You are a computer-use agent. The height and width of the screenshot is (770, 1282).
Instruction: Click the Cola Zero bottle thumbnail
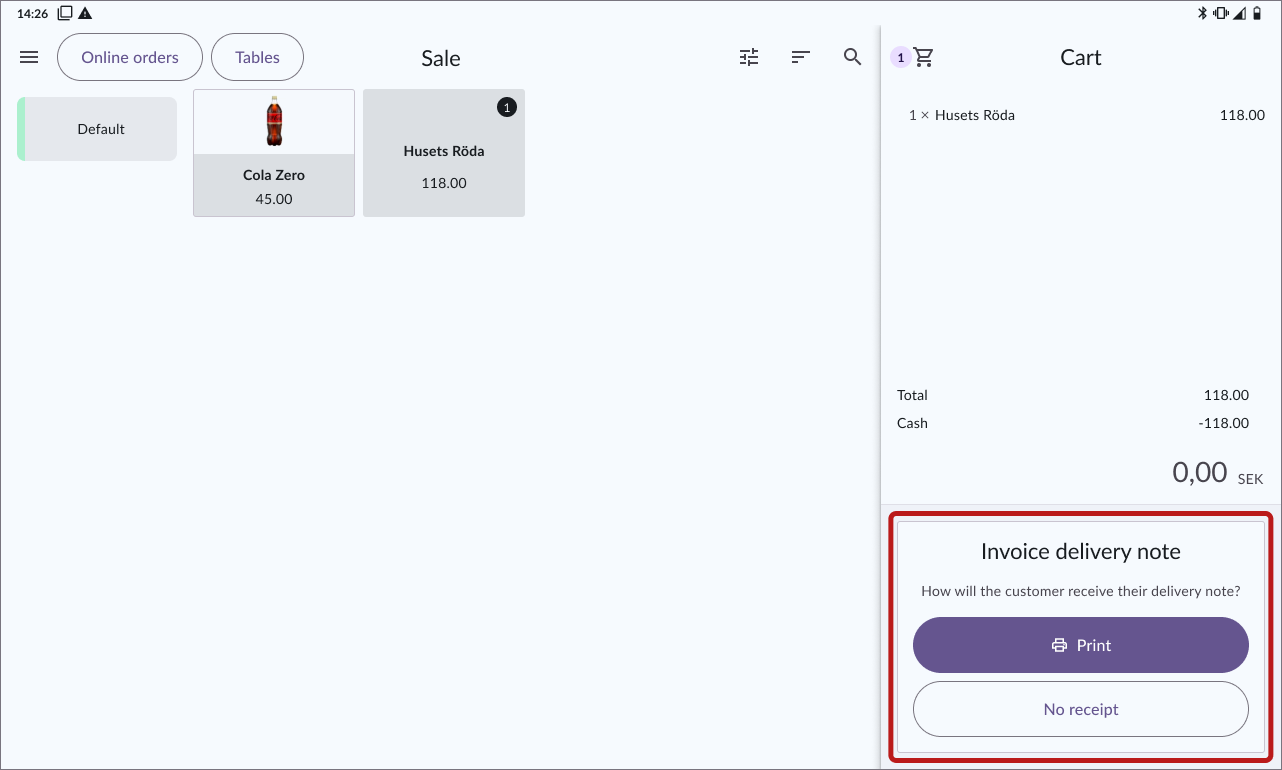click(x=274, y=122)
